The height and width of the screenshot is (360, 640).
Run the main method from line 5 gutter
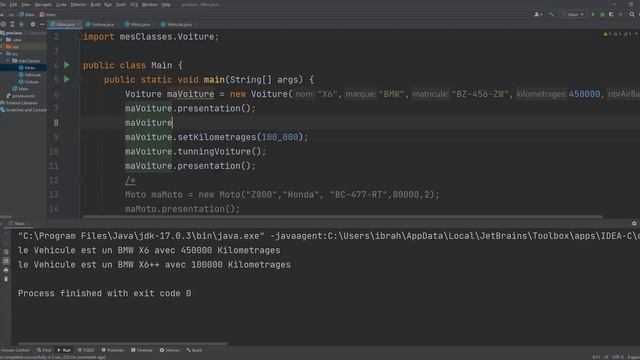coord(67,79)
